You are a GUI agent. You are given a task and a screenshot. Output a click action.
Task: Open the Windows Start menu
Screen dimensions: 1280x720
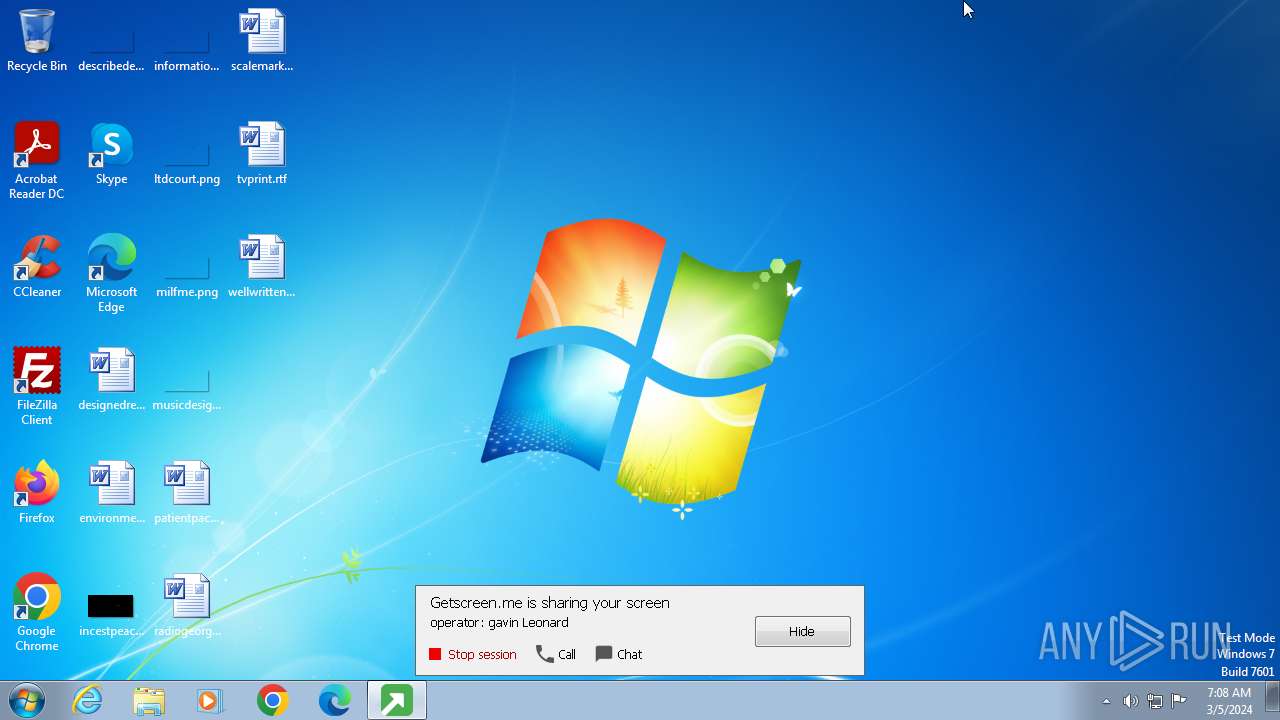point(27,700)
